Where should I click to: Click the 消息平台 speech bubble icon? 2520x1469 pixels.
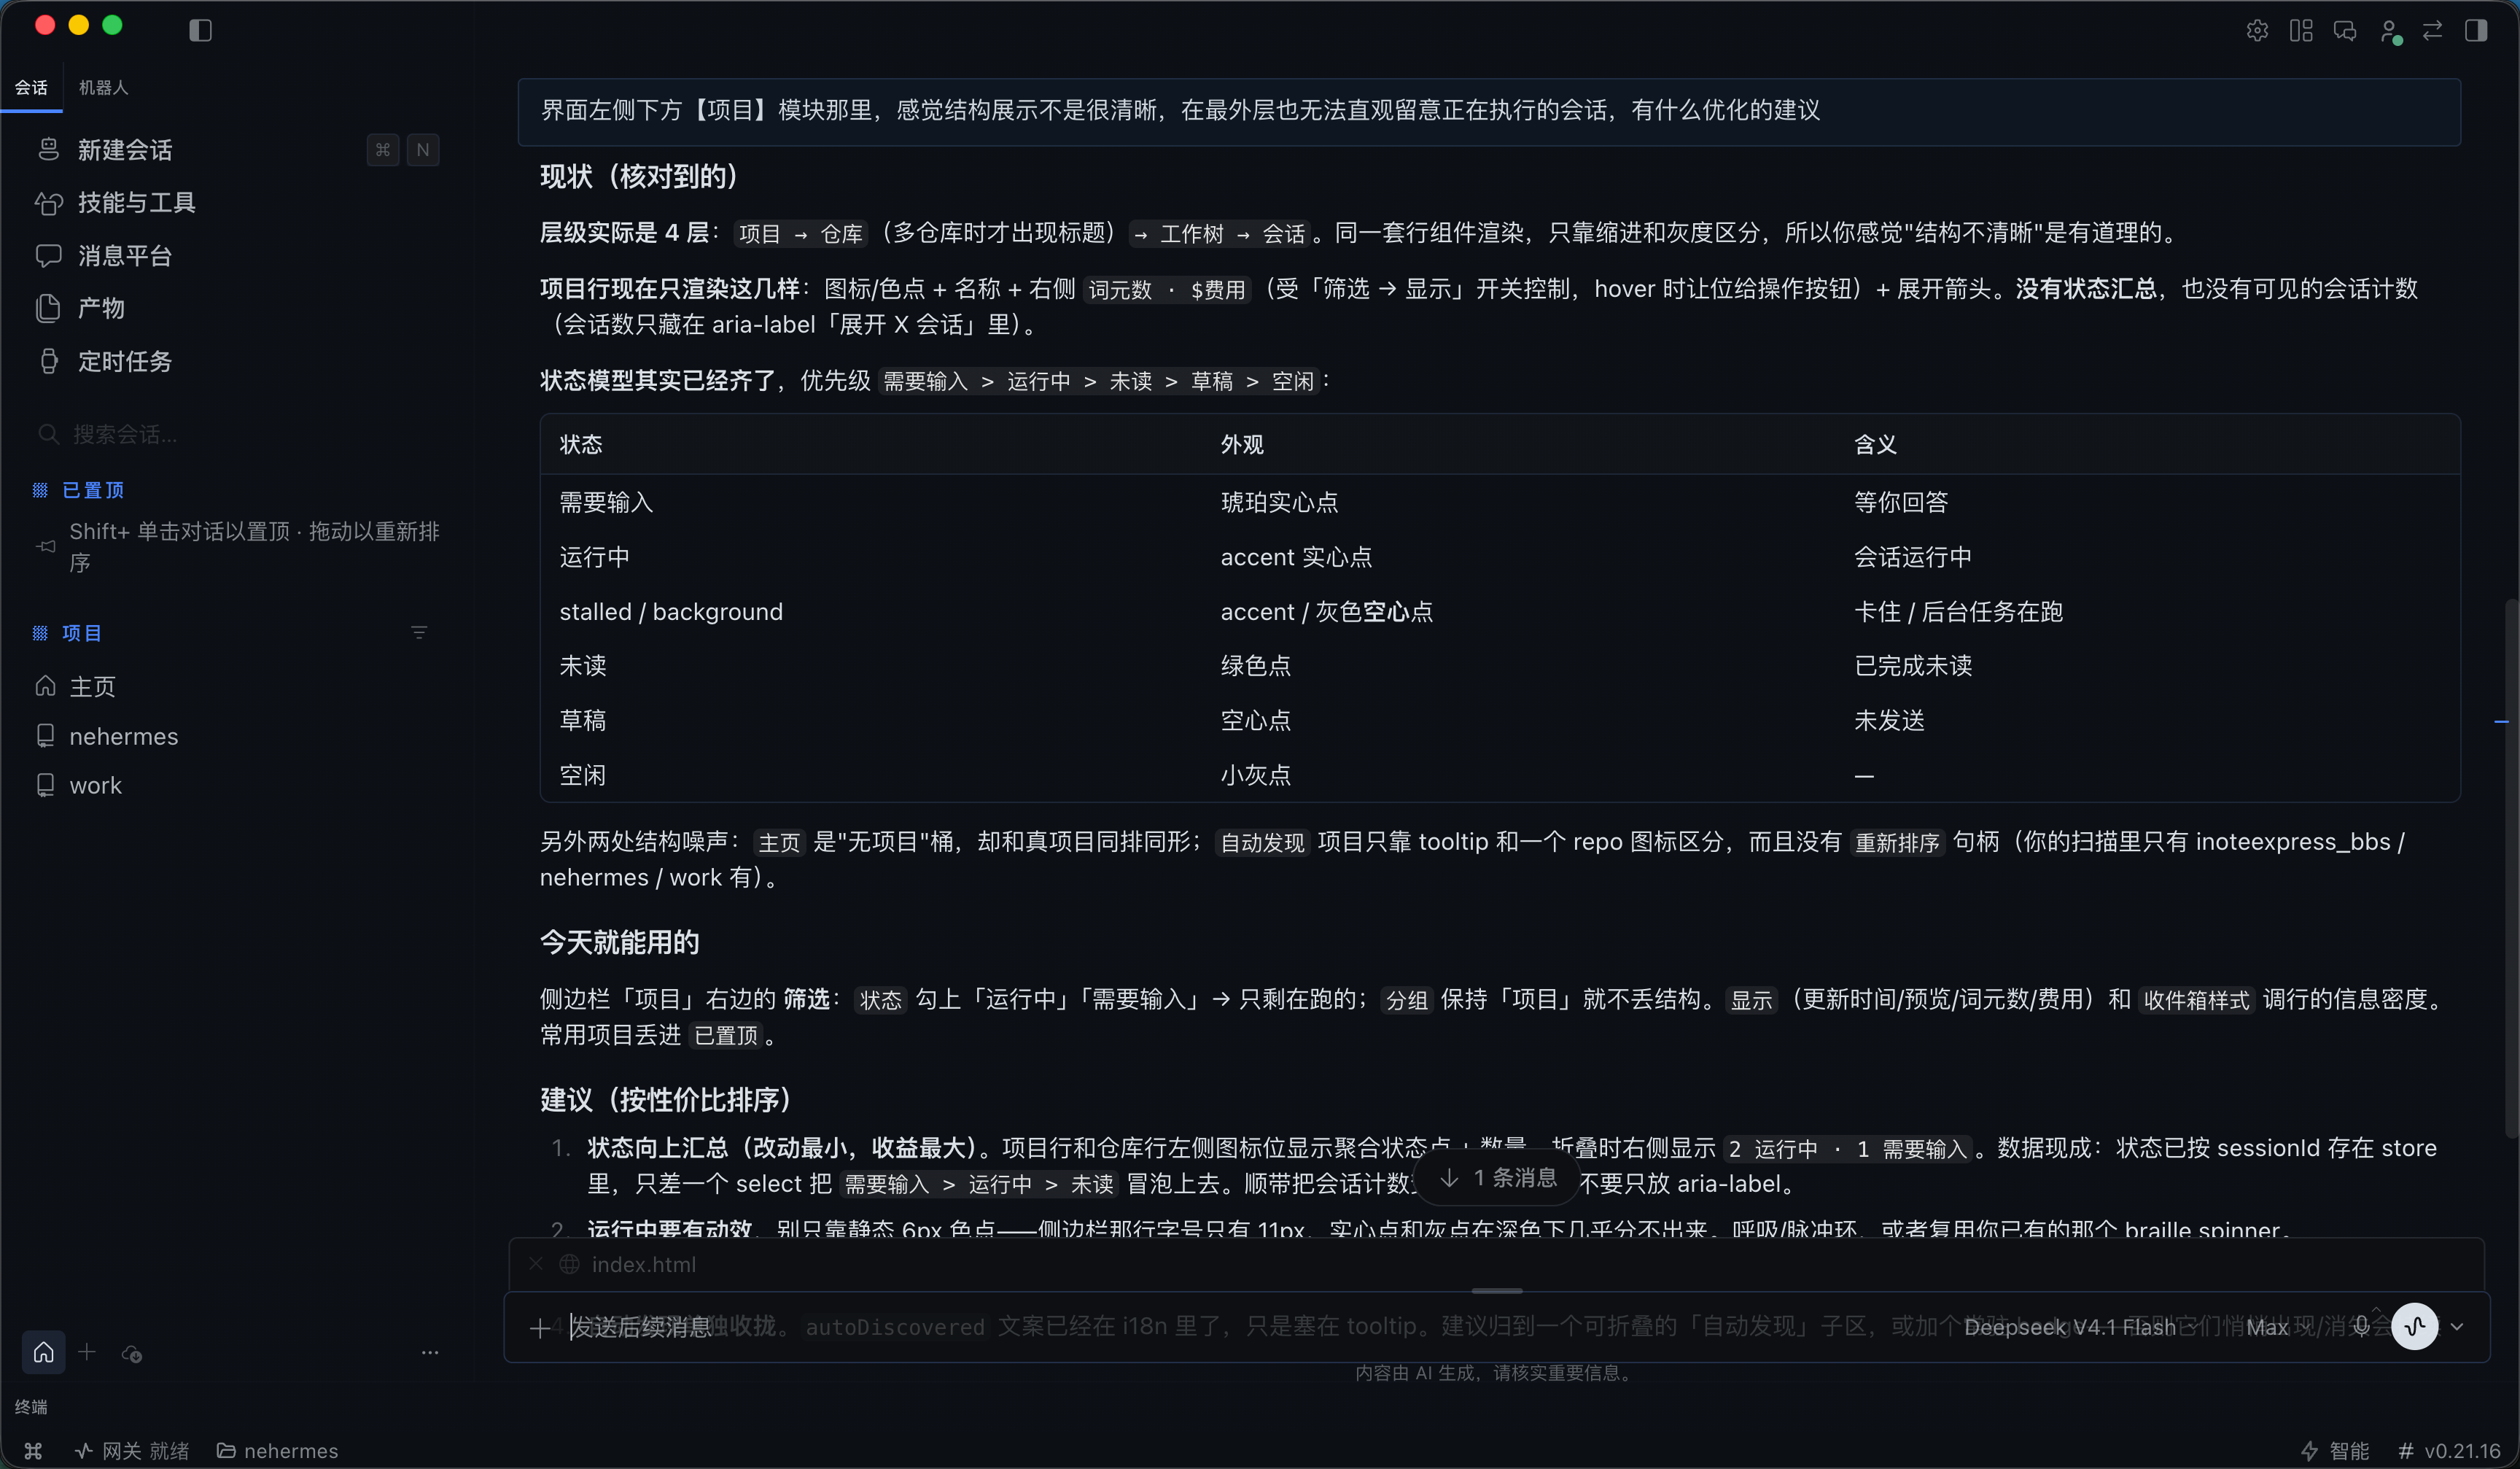pos(48,256)
